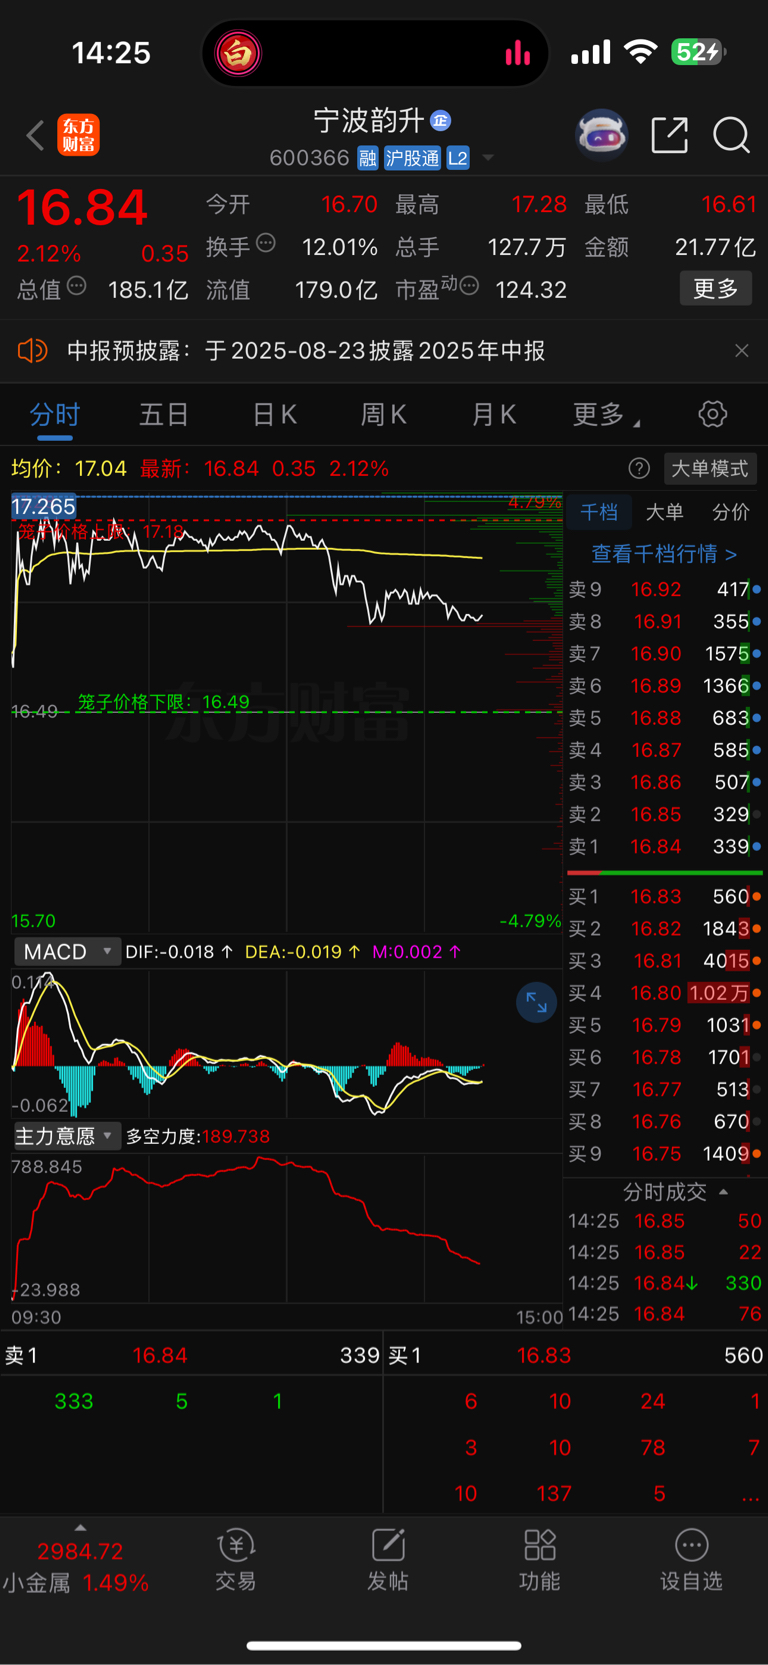Tap 换手 info circle icon

(x=265, y=243)
